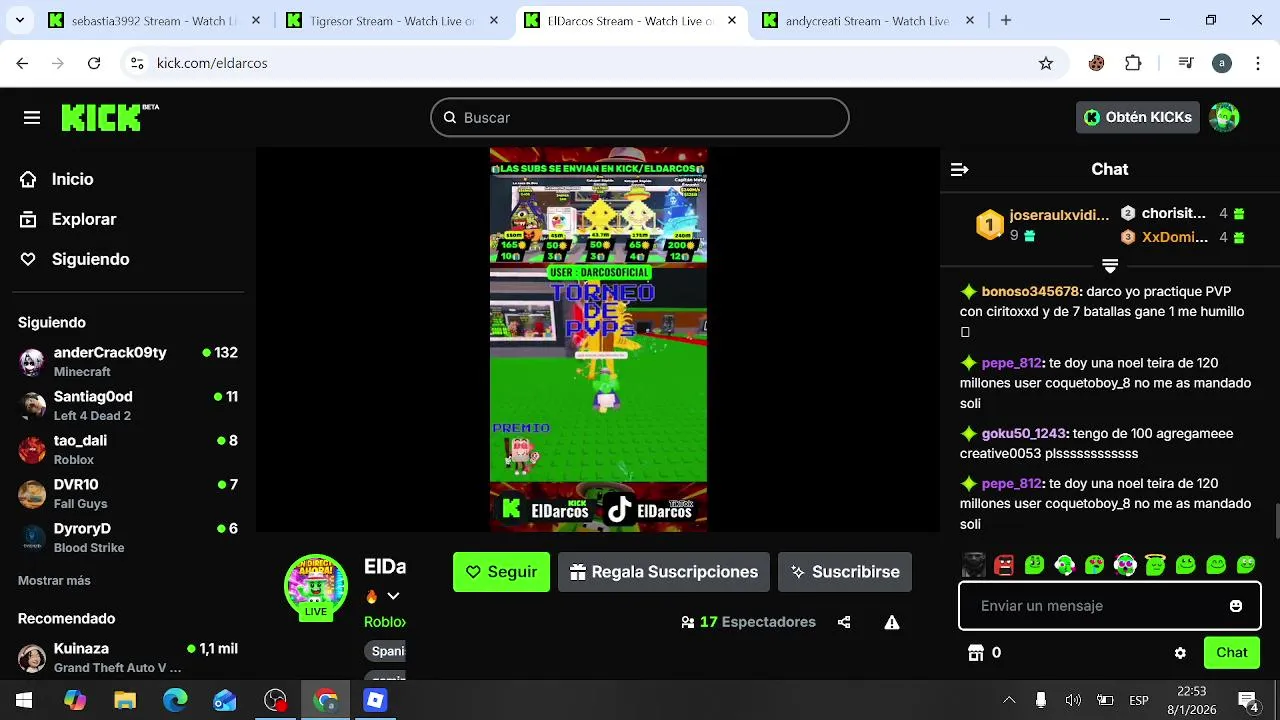Click the Seguir button
Viewport: 1280px width, 720px height.
point(501,572)
